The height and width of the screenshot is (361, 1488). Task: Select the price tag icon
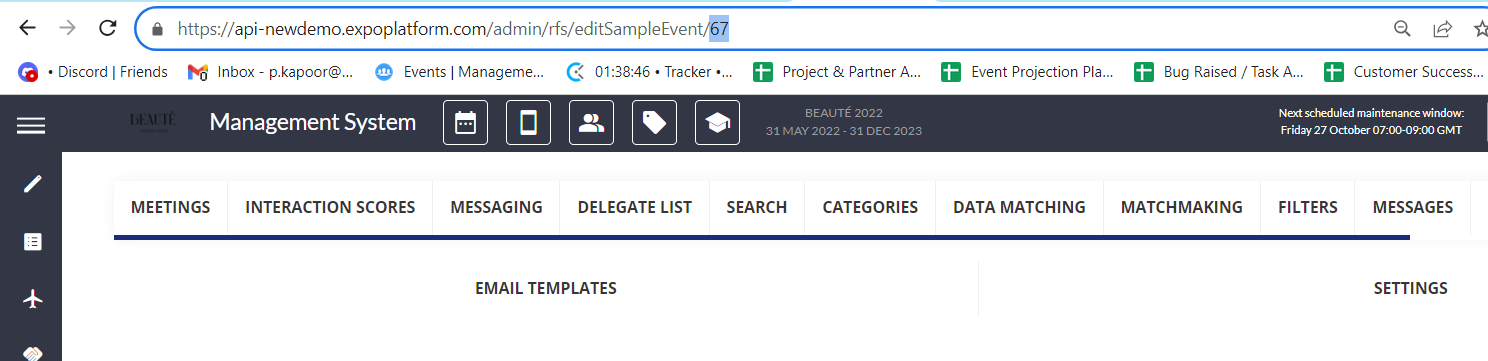coord(654,123)
